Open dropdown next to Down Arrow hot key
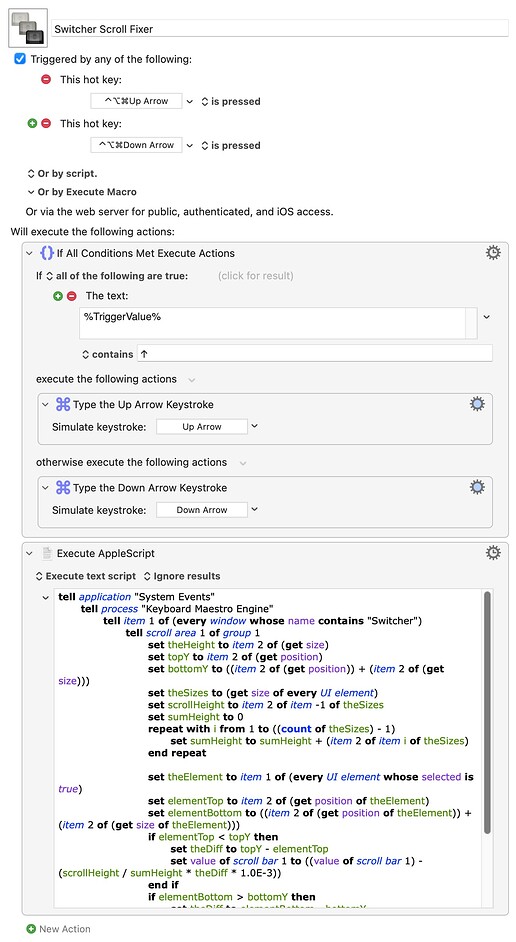 [x=190, y=145]
